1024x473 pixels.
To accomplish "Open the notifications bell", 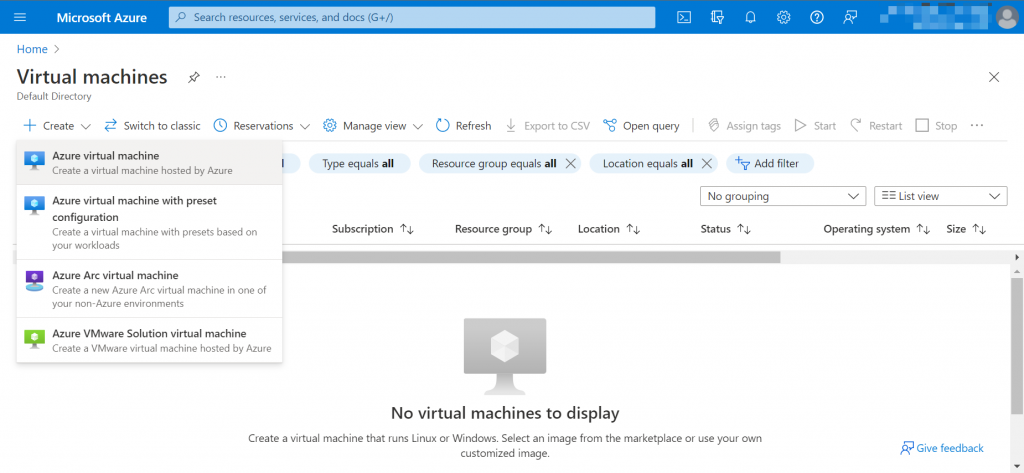I will click(750, 18).
